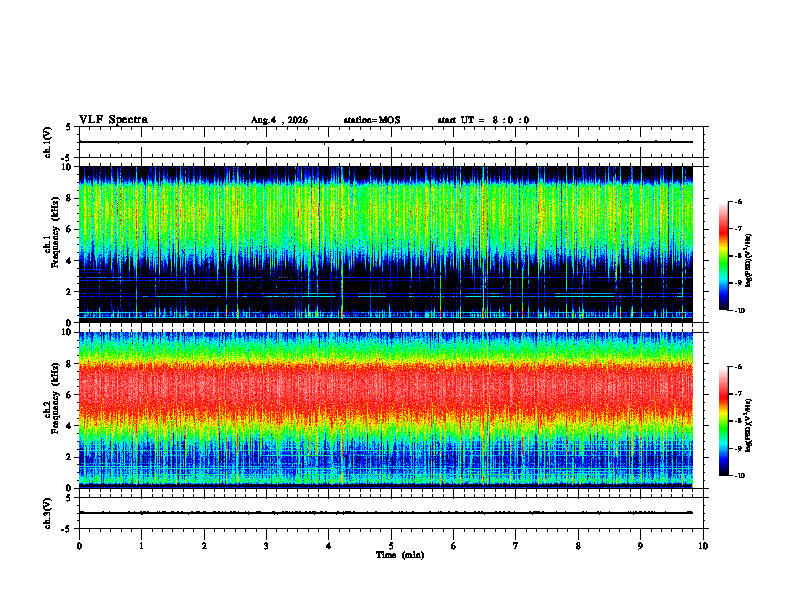Click the "station=MOS" header label
The height and width of the screenshot is (612, 792).
click(372, 120)
